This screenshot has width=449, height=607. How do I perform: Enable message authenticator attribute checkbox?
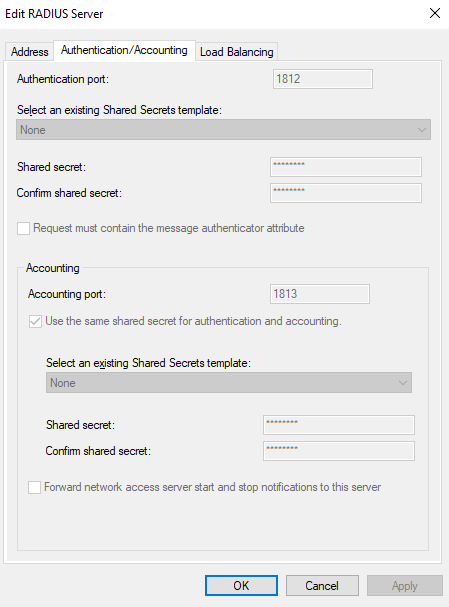click(23, 228)
